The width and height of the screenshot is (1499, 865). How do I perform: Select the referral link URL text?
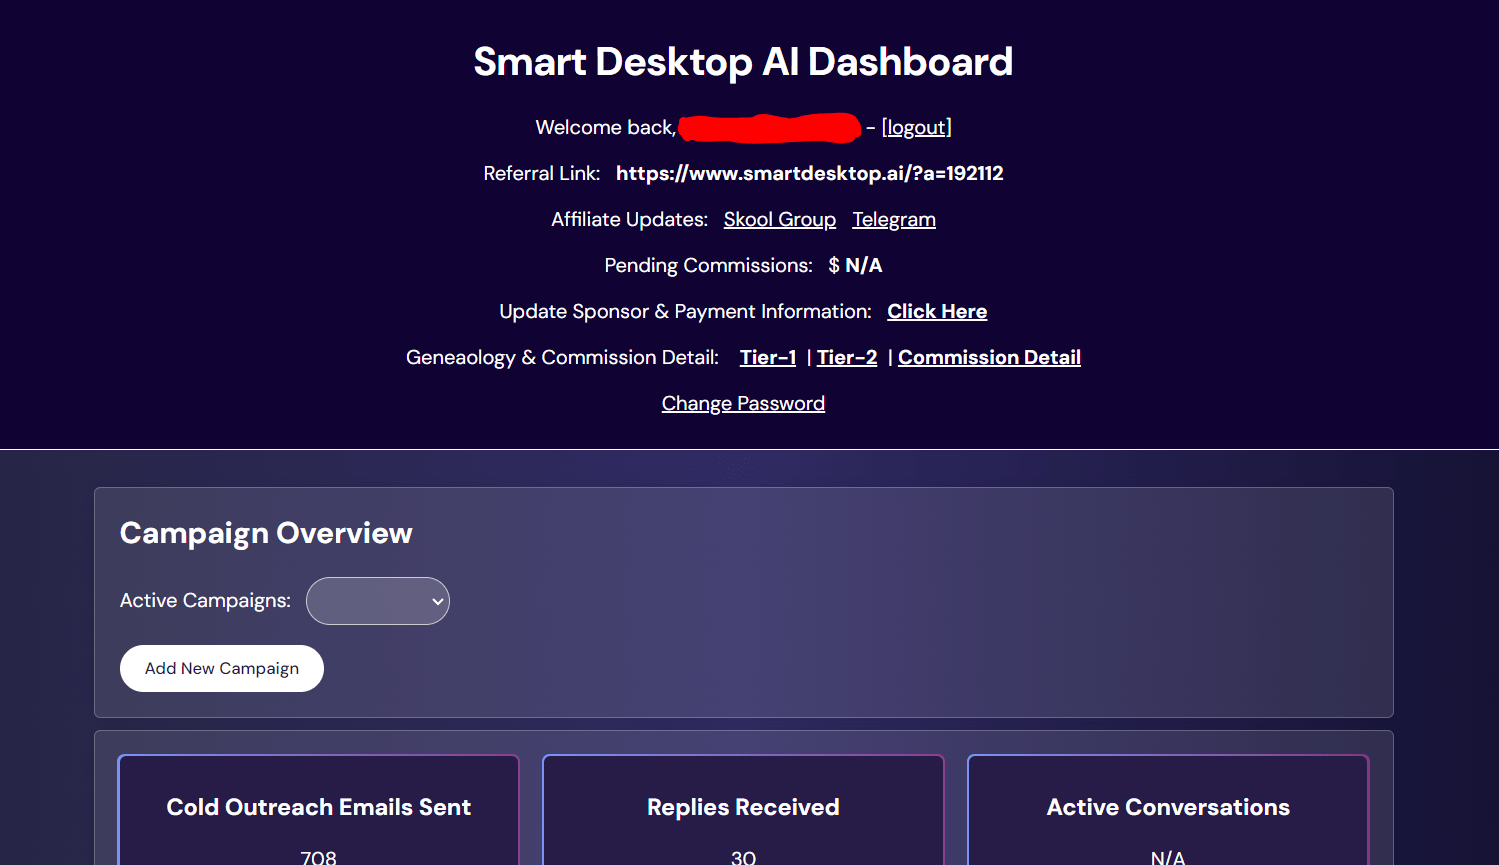click(809, 173)
